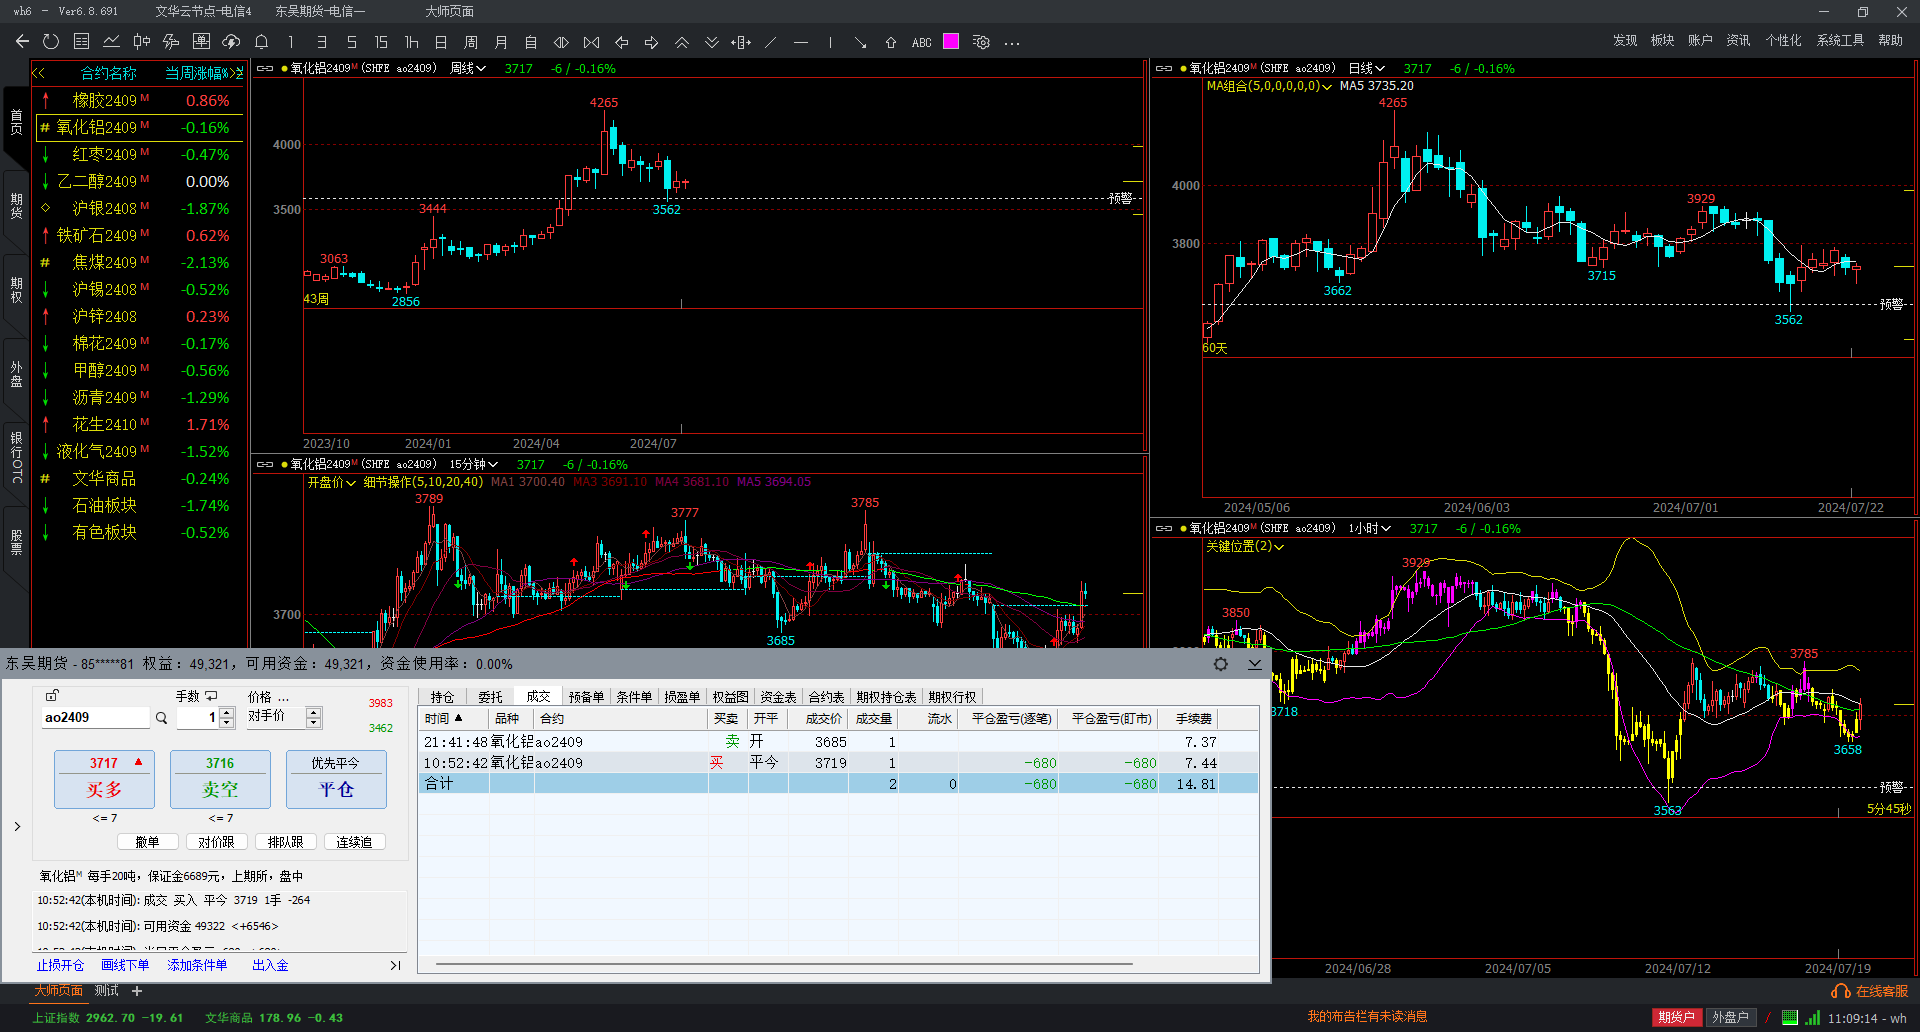Open the quote list icon
The image size is (1920, 1032).
coord(81,42)
